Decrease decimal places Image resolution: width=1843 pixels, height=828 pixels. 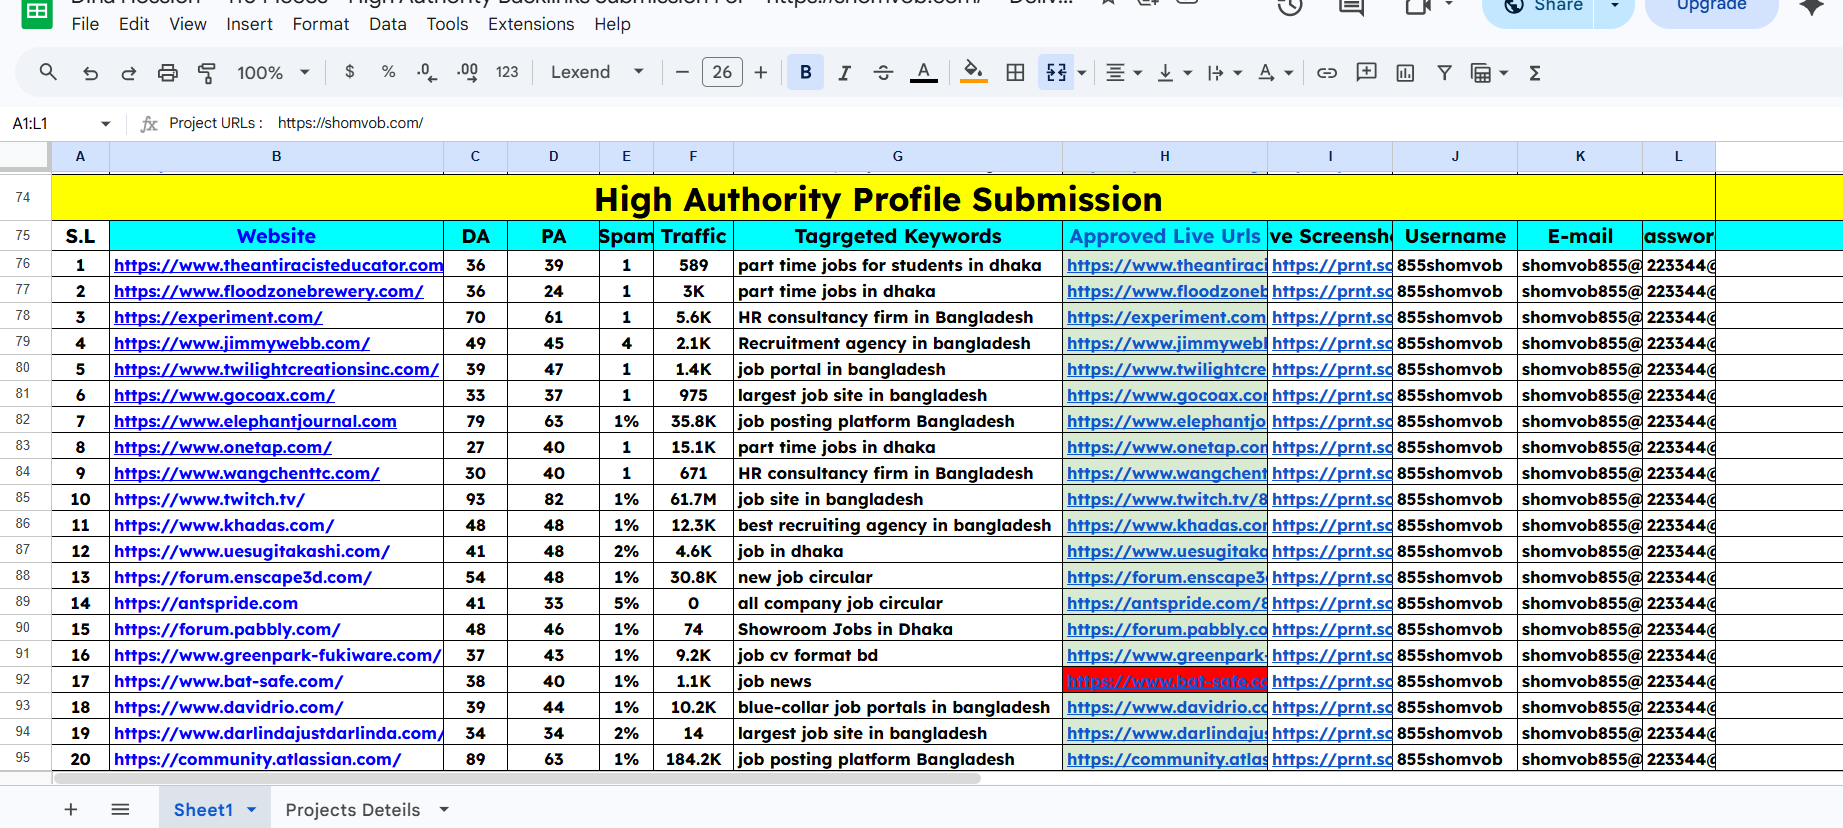pos(427,72)
